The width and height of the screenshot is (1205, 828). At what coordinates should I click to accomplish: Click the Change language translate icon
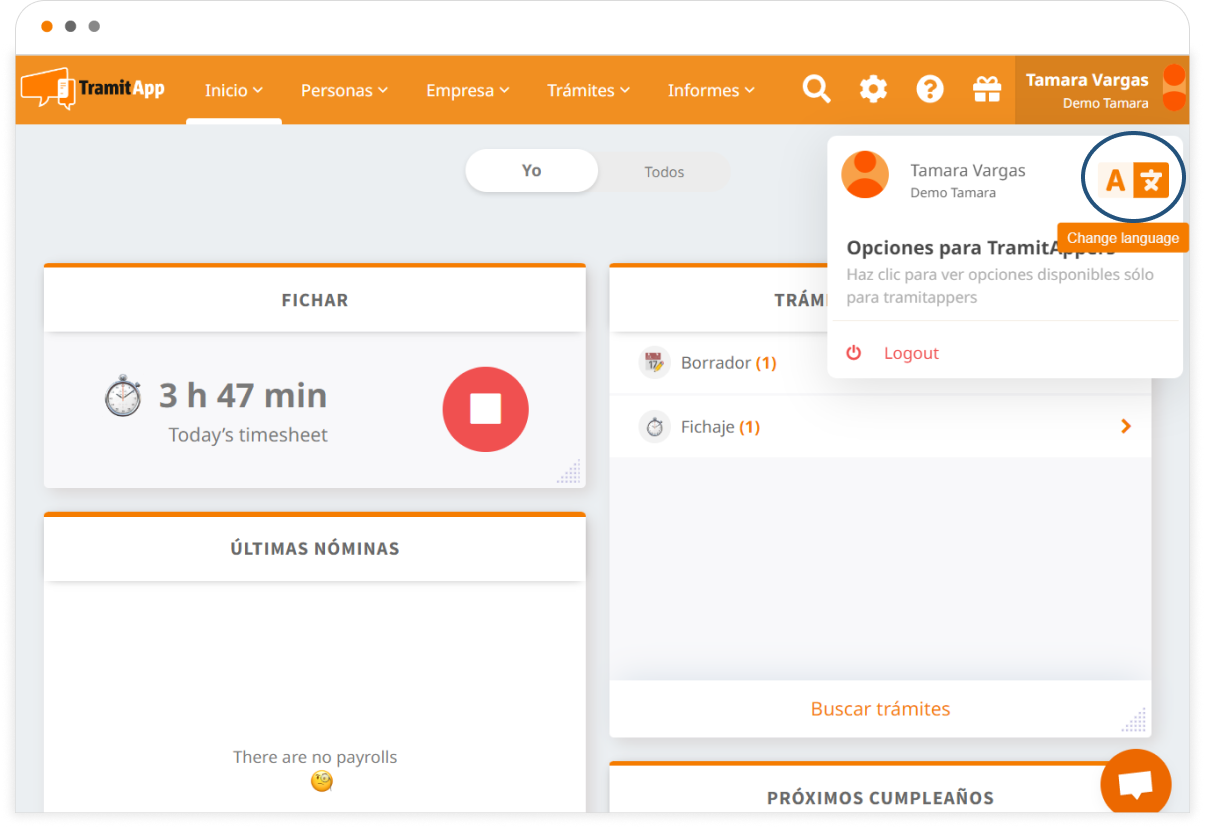1134,181
